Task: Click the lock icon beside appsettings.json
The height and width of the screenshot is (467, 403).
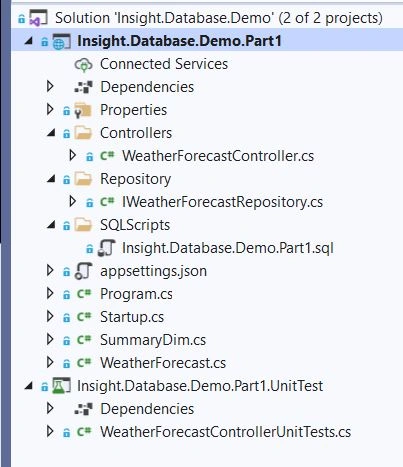Action: (x=67, y=272)
